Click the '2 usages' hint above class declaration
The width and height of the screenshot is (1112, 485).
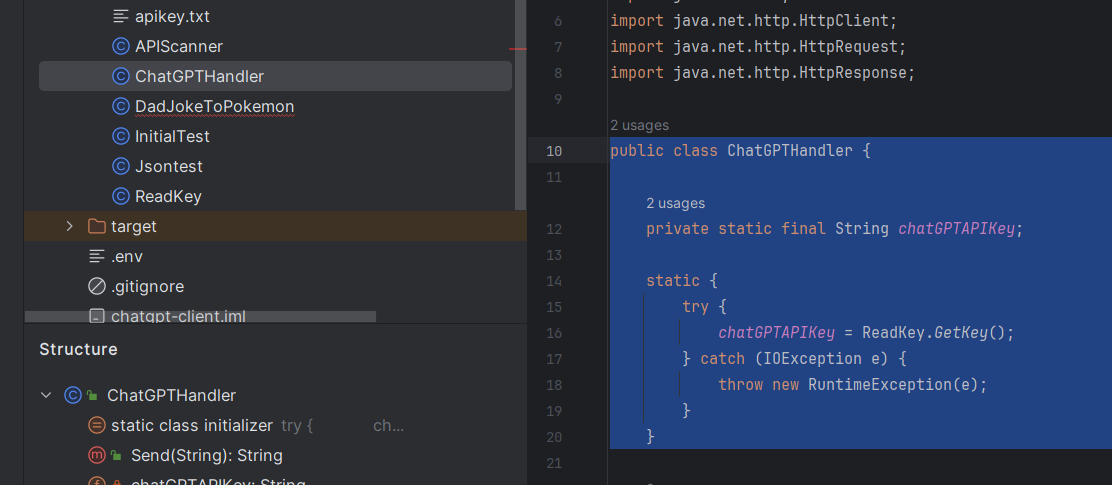(x=639, y=126)
